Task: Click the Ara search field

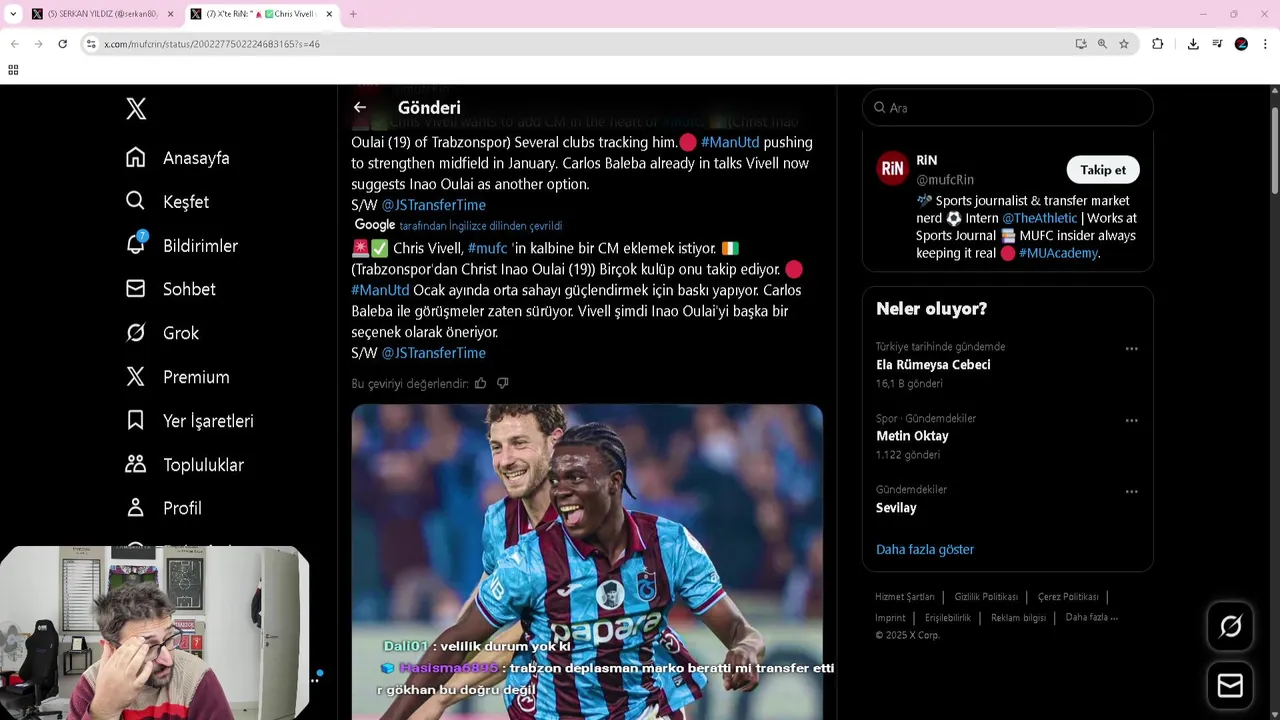Action: [x=1008, y=108]
